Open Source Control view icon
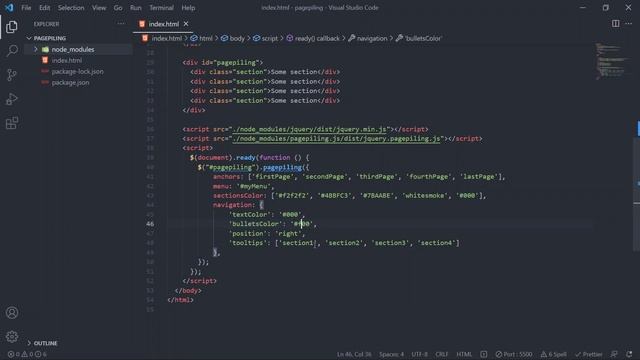This screenshot has height=360, width=640. click(12, 75)
